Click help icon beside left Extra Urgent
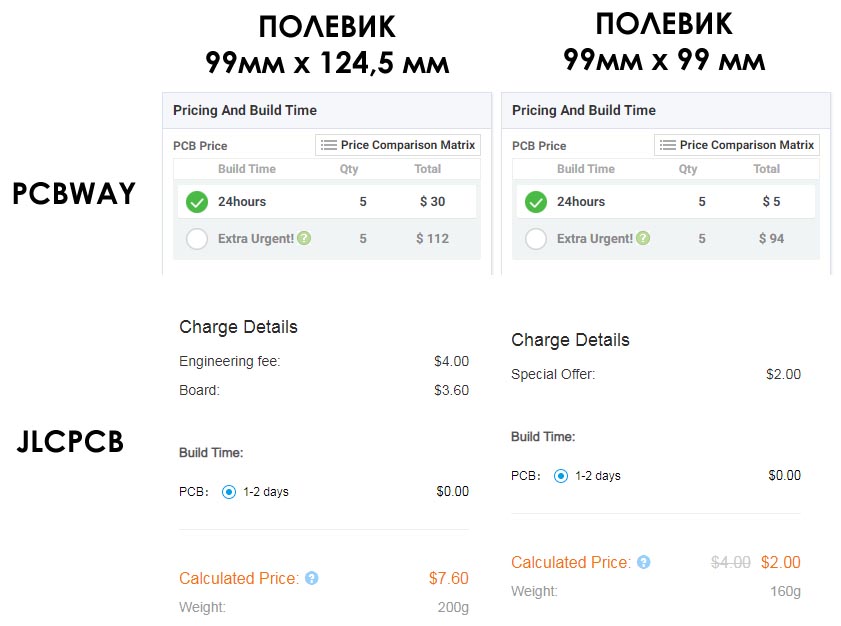The image size is (841, 626). click(304, 238)
